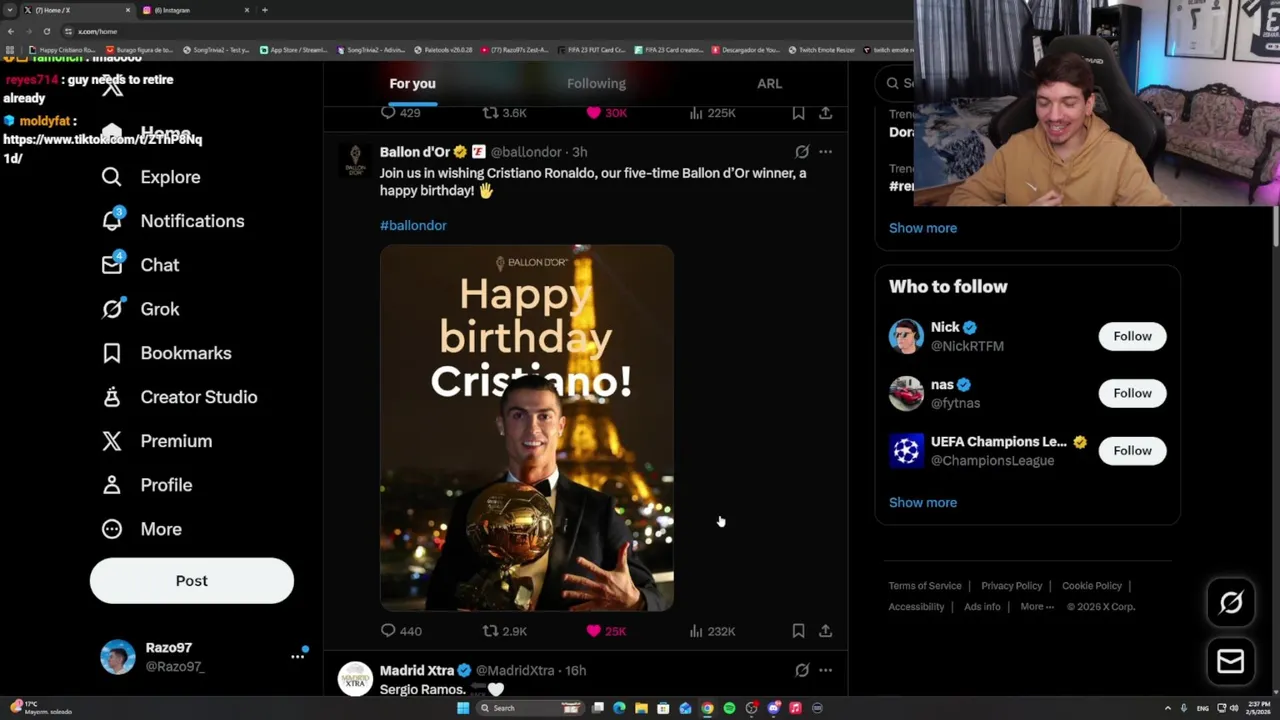Reload the page in the browser
Viewport: 1280px width, 720px height.
[46, 31]
